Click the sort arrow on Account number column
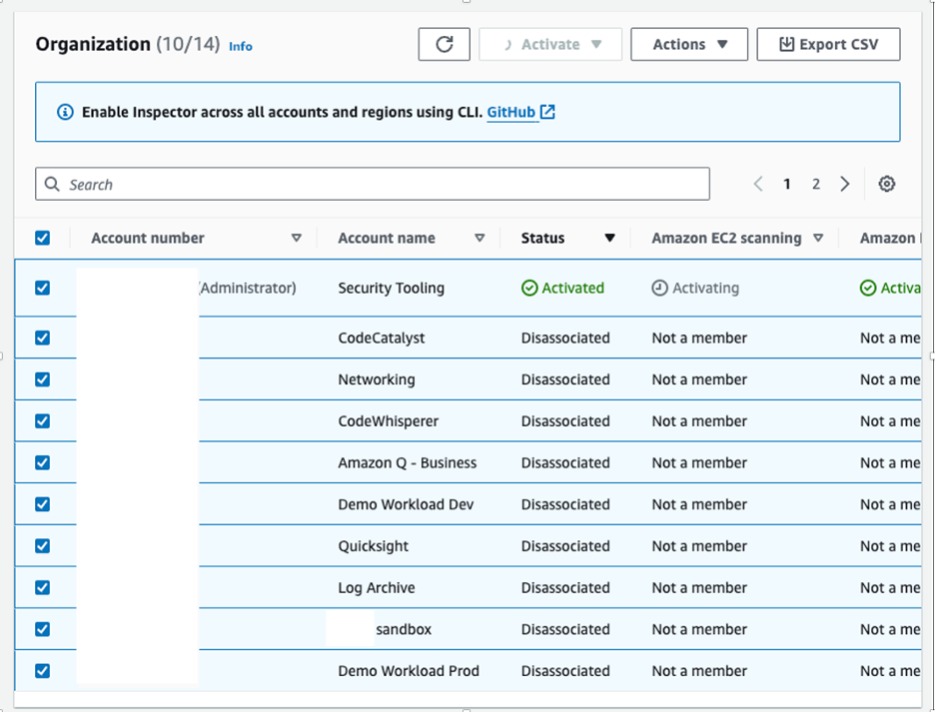The width and height of the screenshot is (936, 714). [297, 238]
